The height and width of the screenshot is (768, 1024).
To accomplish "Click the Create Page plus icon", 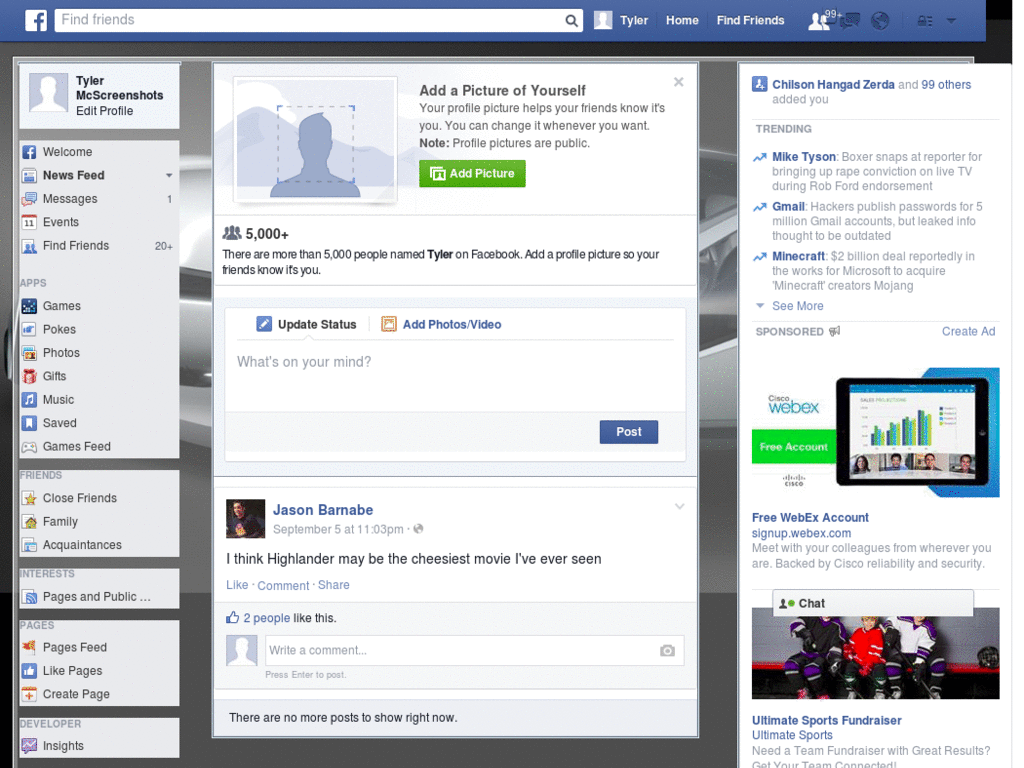I will pyautogui.click(x=29, y=694).
